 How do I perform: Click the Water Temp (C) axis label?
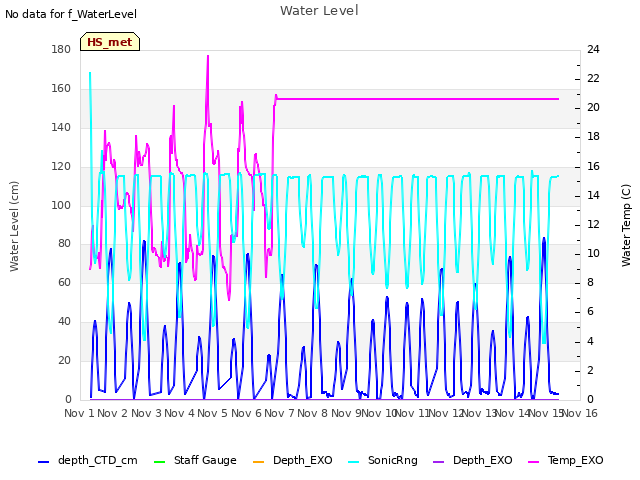point(626,225)
